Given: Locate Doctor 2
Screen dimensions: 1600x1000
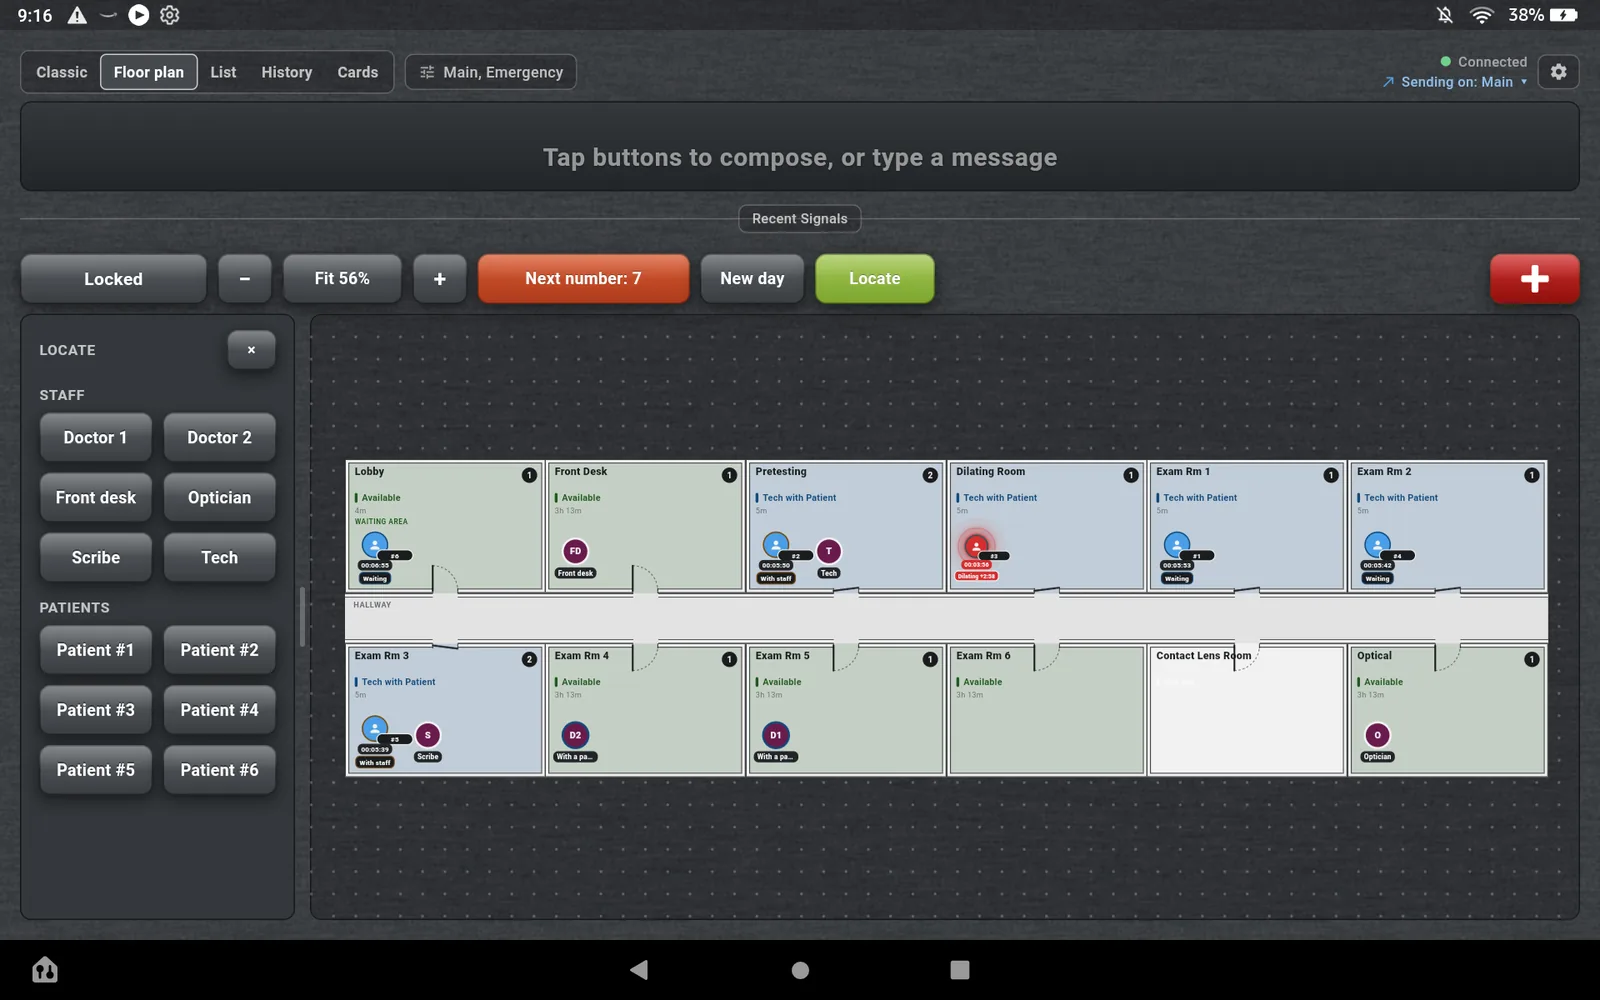Looking at the screenshot, I should pyautogui.click(x=220, y=438).
